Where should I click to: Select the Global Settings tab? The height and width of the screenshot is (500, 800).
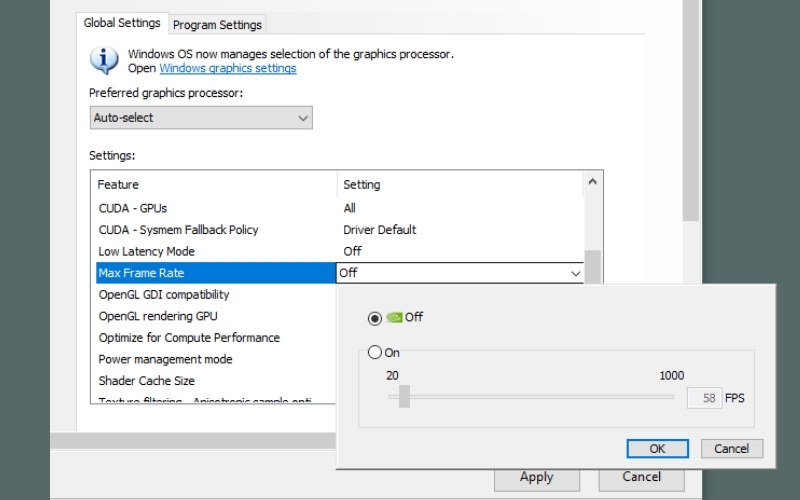[x=122, y=23]
